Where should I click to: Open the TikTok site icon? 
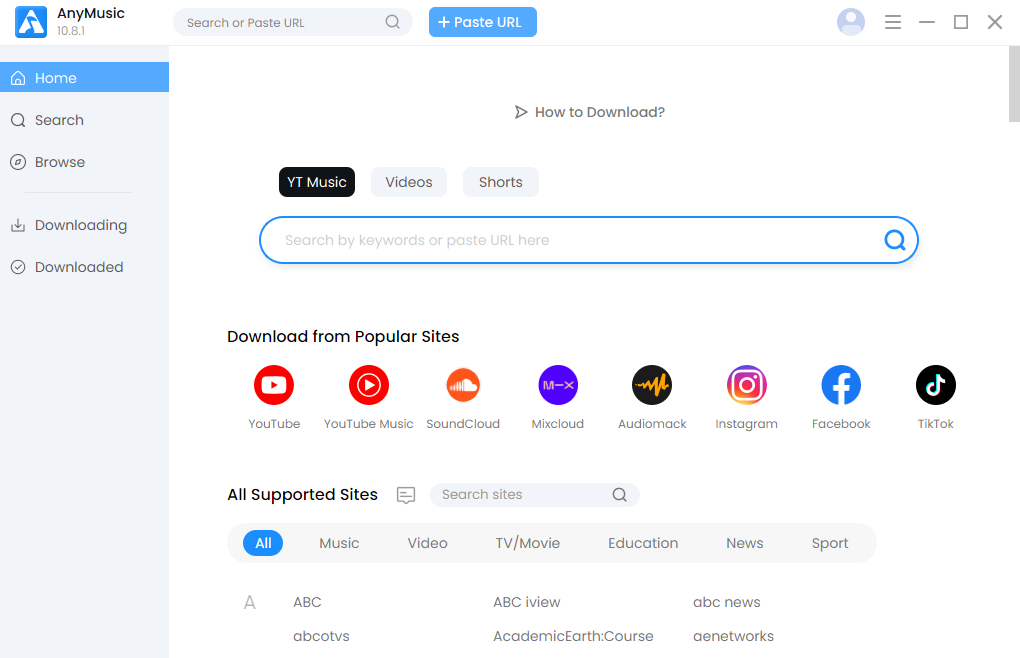[x=935, y=385]
